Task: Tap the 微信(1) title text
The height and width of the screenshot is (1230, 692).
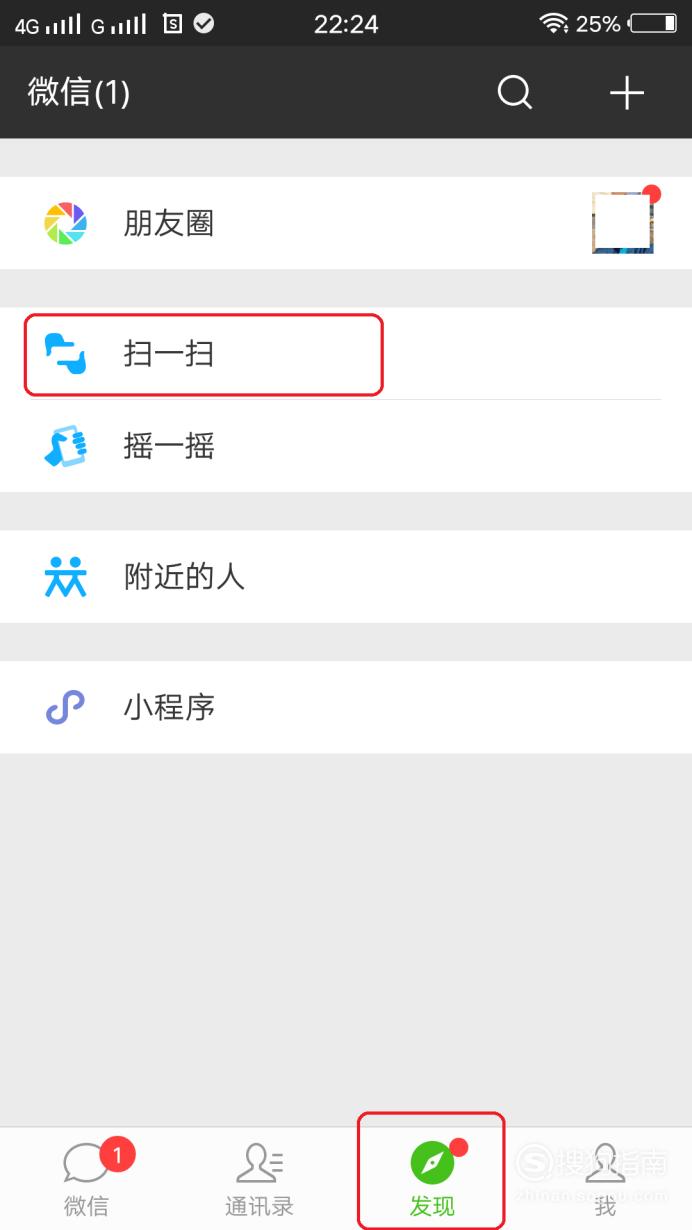Action: coord(79,93)
